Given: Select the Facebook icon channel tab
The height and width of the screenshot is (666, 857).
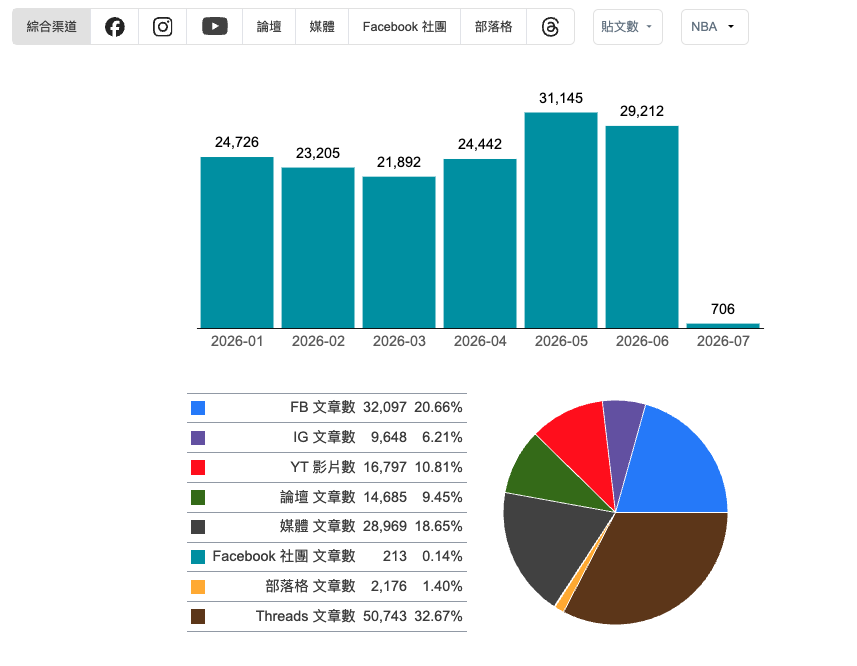Looking at the screenshot, I should click(x=114, y=27).
